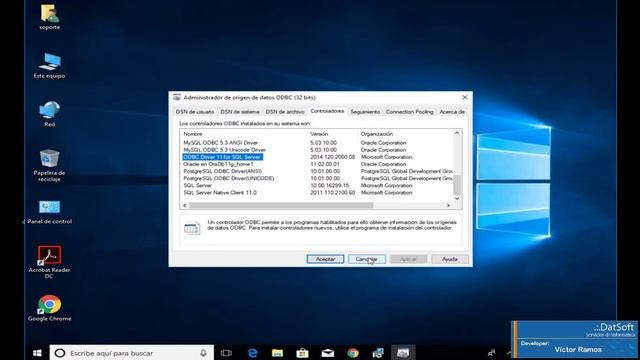This screenshot has height=360, width=640.
Task: Click the horizontal scroll left arrow
Action: 185,205
